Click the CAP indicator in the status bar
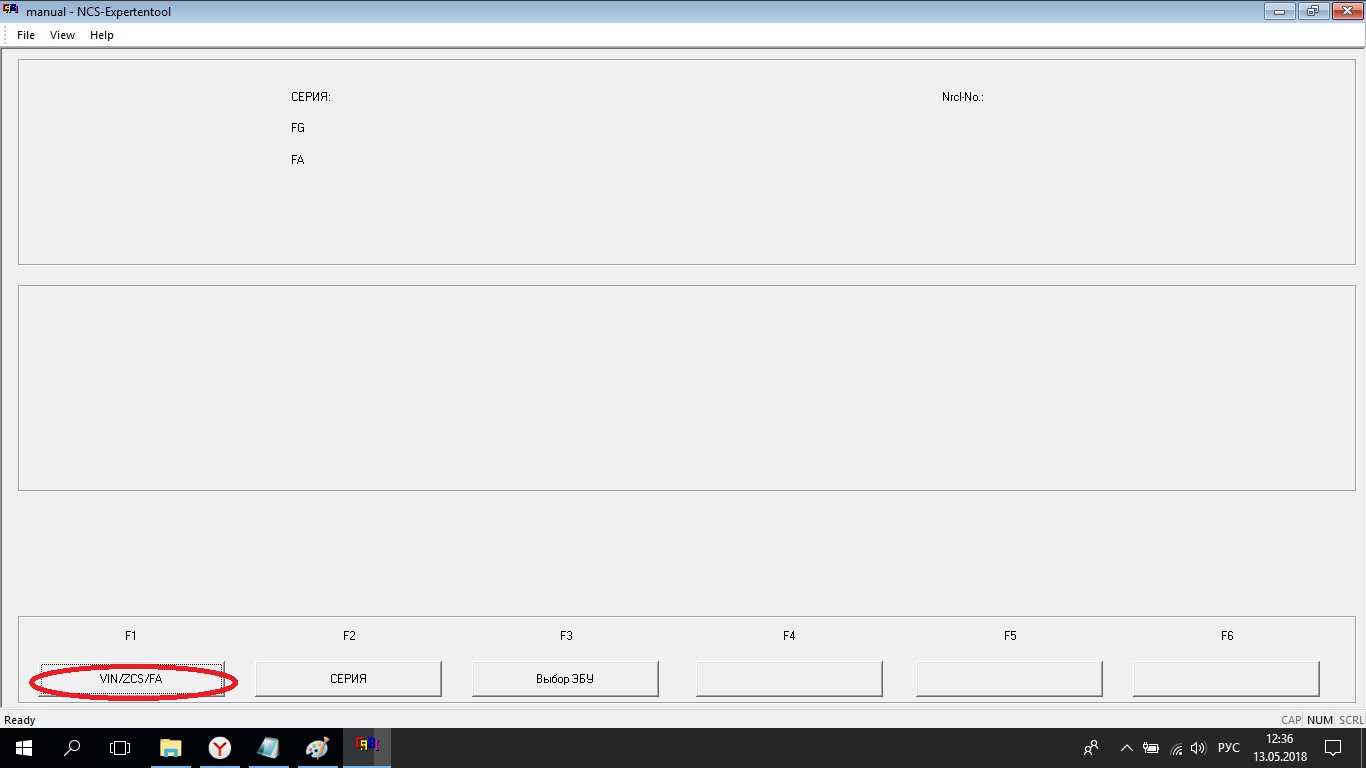 click(1291, 720)
